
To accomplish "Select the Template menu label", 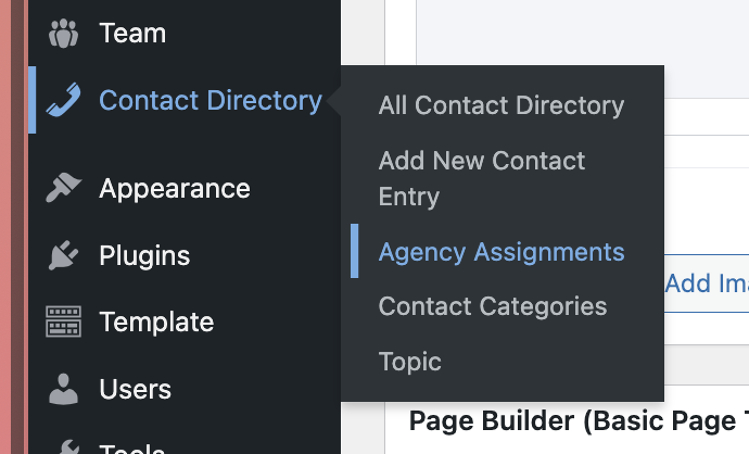I will [x=156, y=322].
